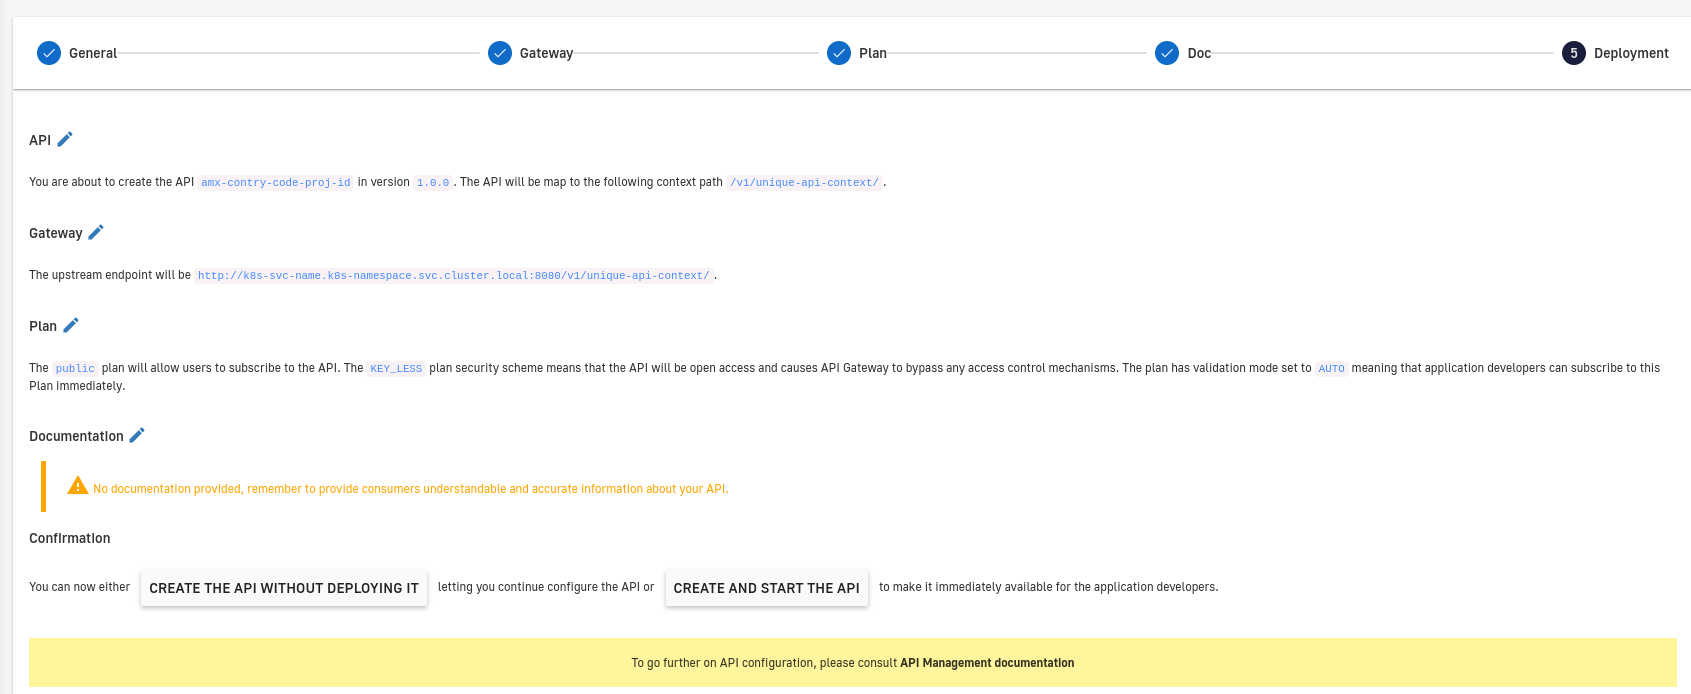Click the upstream endpoint URL text
The image size is (1691, 694).
pyautogui.click(x=453, y=276)
